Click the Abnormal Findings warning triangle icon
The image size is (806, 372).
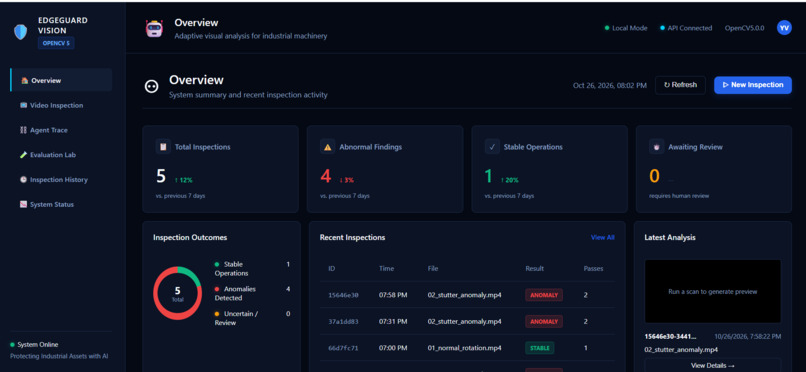pos(327,147)
